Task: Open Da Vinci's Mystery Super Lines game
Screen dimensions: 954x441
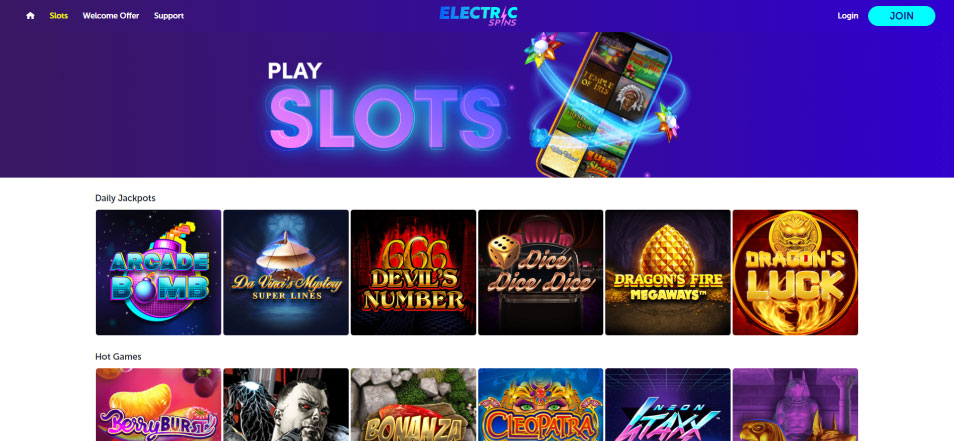Action: pos(286,273)
